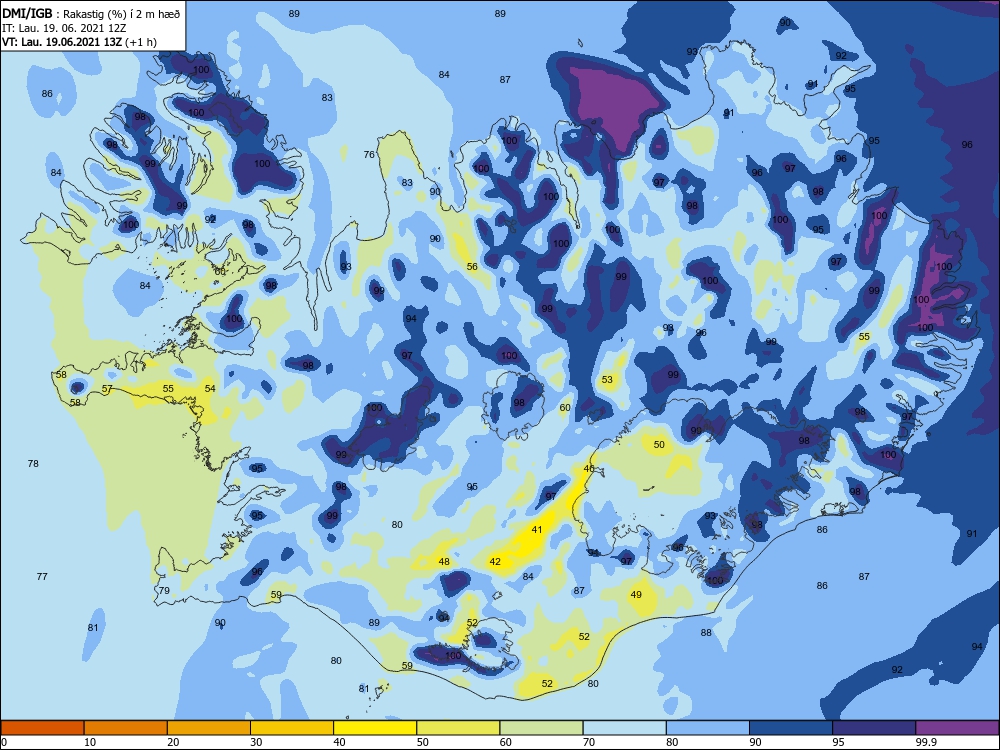Select the map value "48"
Viewport: 1000px width, 750px height.
444,562
